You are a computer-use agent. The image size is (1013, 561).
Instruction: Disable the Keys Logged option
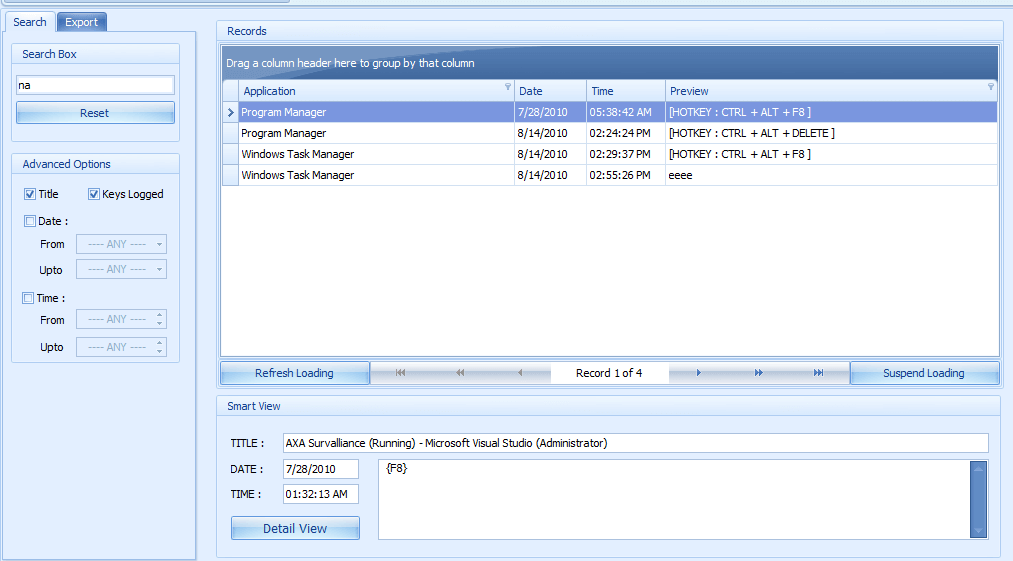point(94,194)
